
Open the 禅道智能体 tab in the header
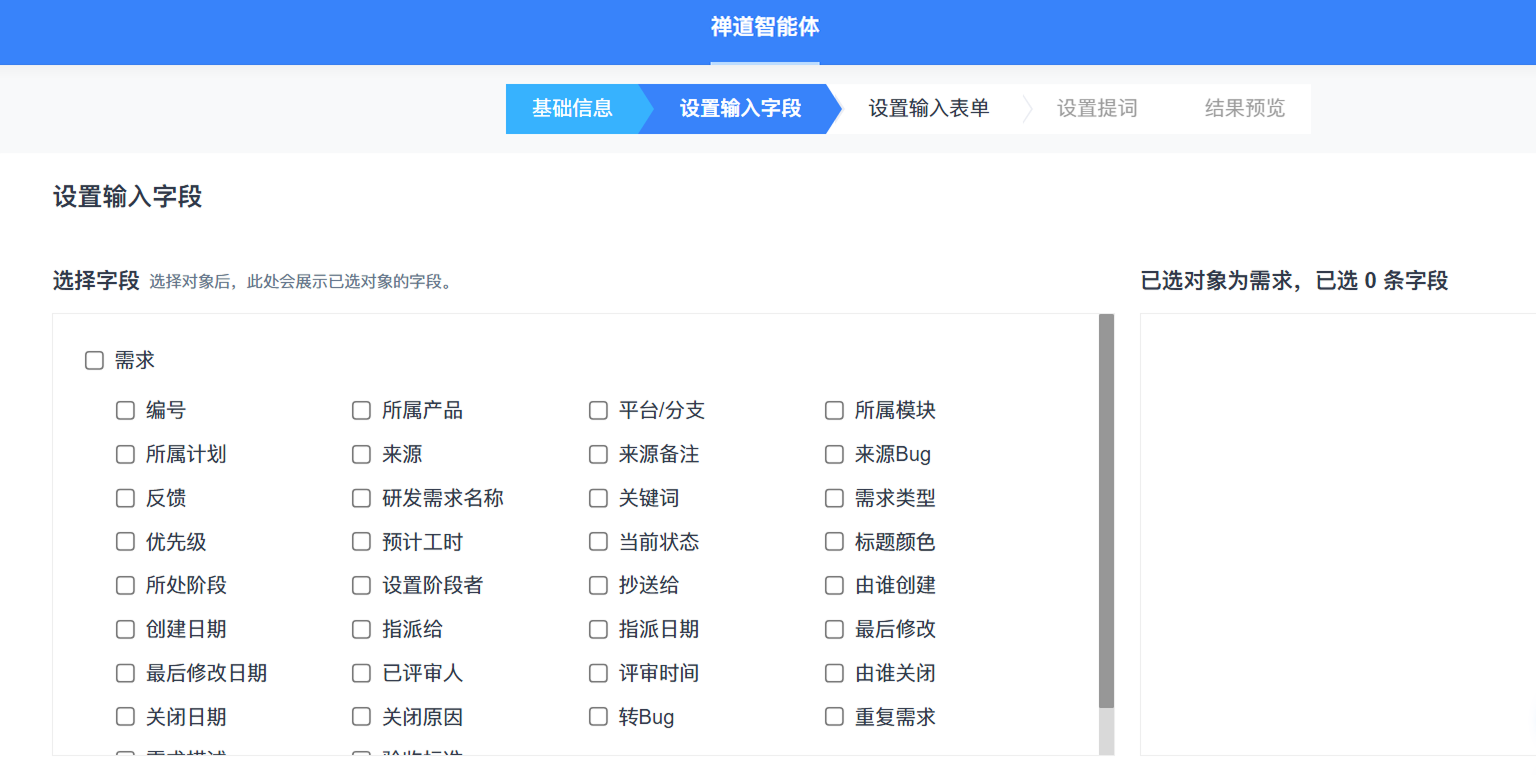pos(765,28)
